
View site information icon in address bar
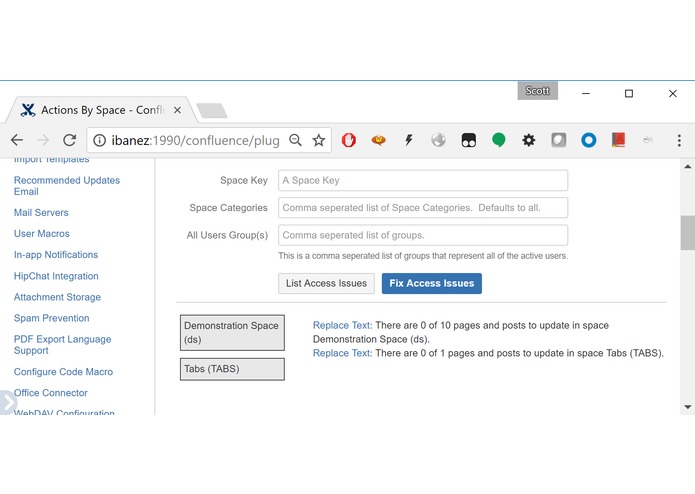(99, 140)
